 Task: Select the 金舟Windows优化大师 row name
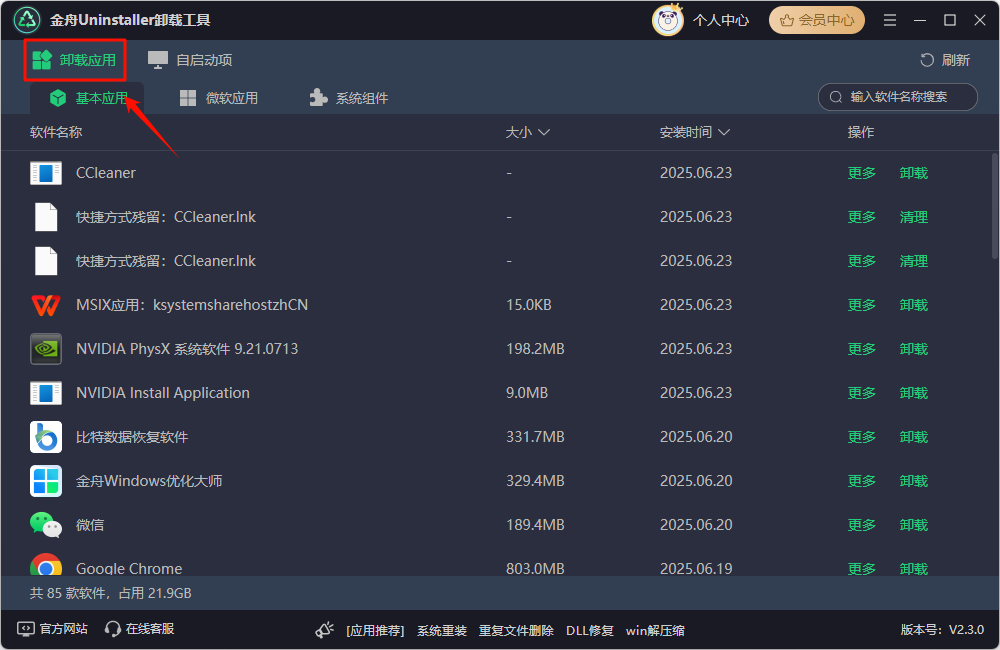click(x=149, y=481)
